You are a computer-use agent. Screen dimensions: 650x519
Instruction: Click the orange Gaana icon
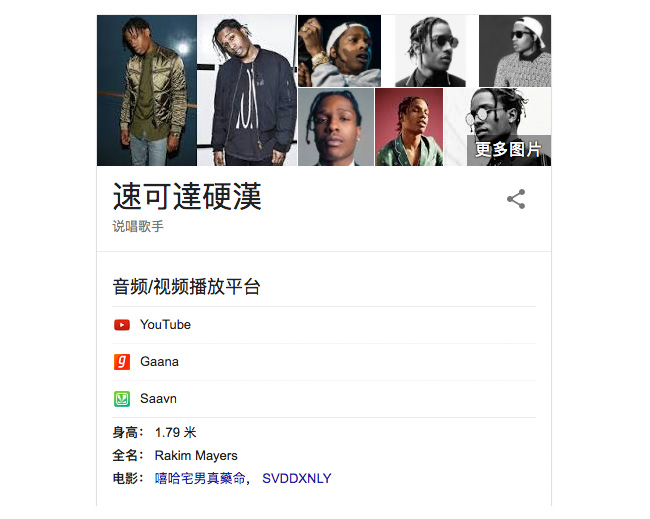coord(122,361)
